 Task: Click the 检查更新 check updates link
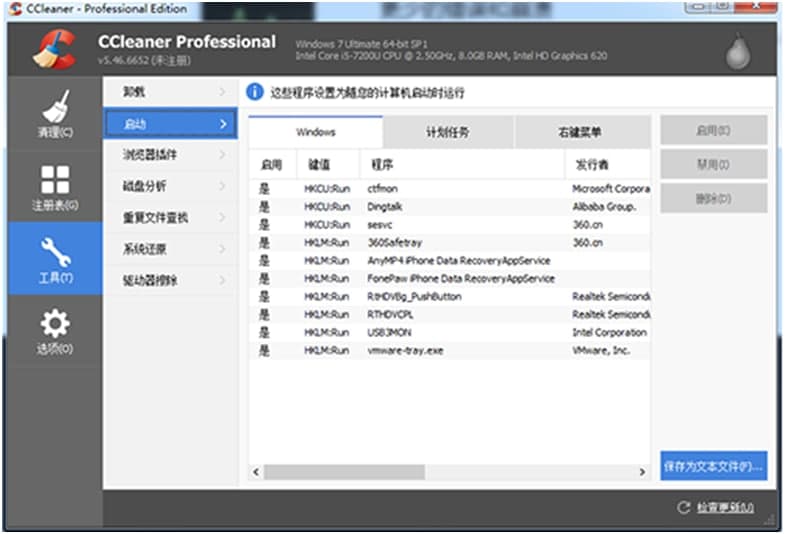[725, 507]
